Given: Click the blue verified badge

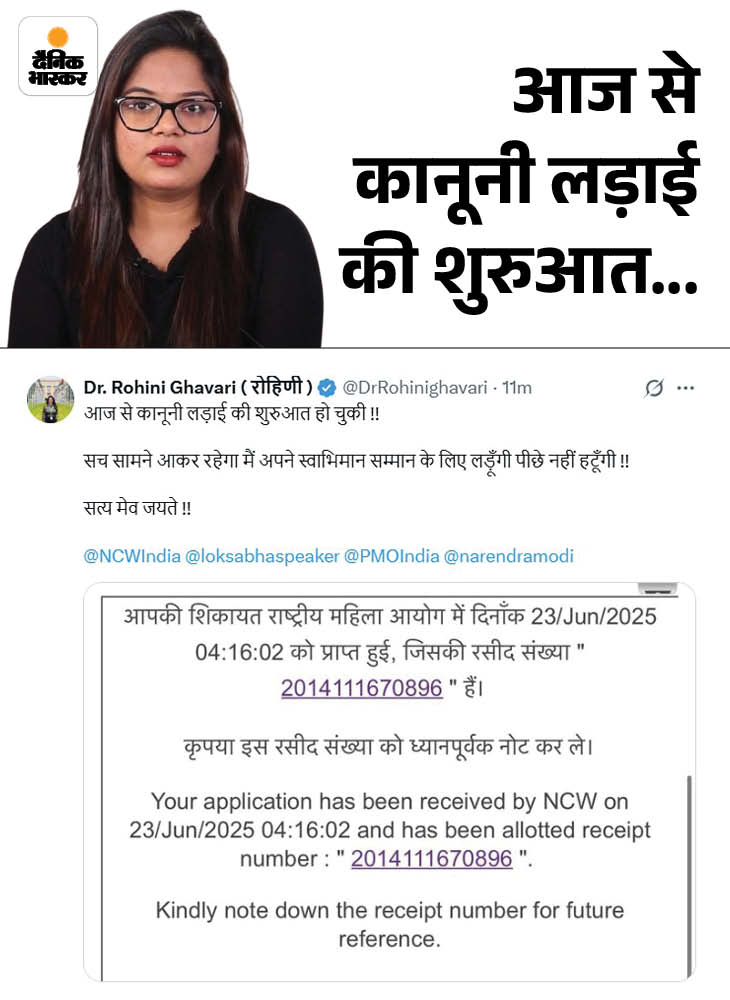Looking at the screenshot, I should point(327,388).
